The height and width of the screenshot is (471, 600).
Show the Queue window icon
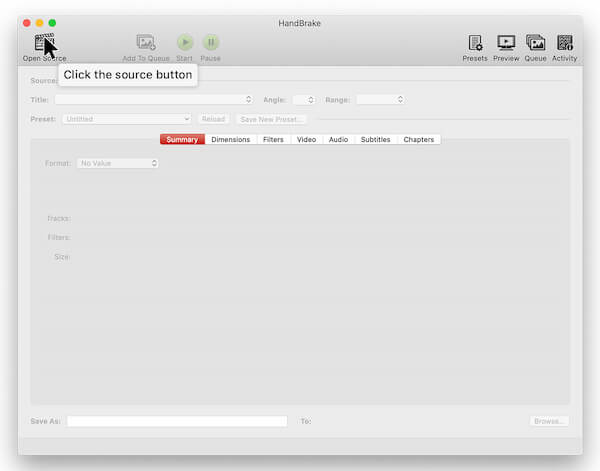pyautogui.click(x=535, y=42)
